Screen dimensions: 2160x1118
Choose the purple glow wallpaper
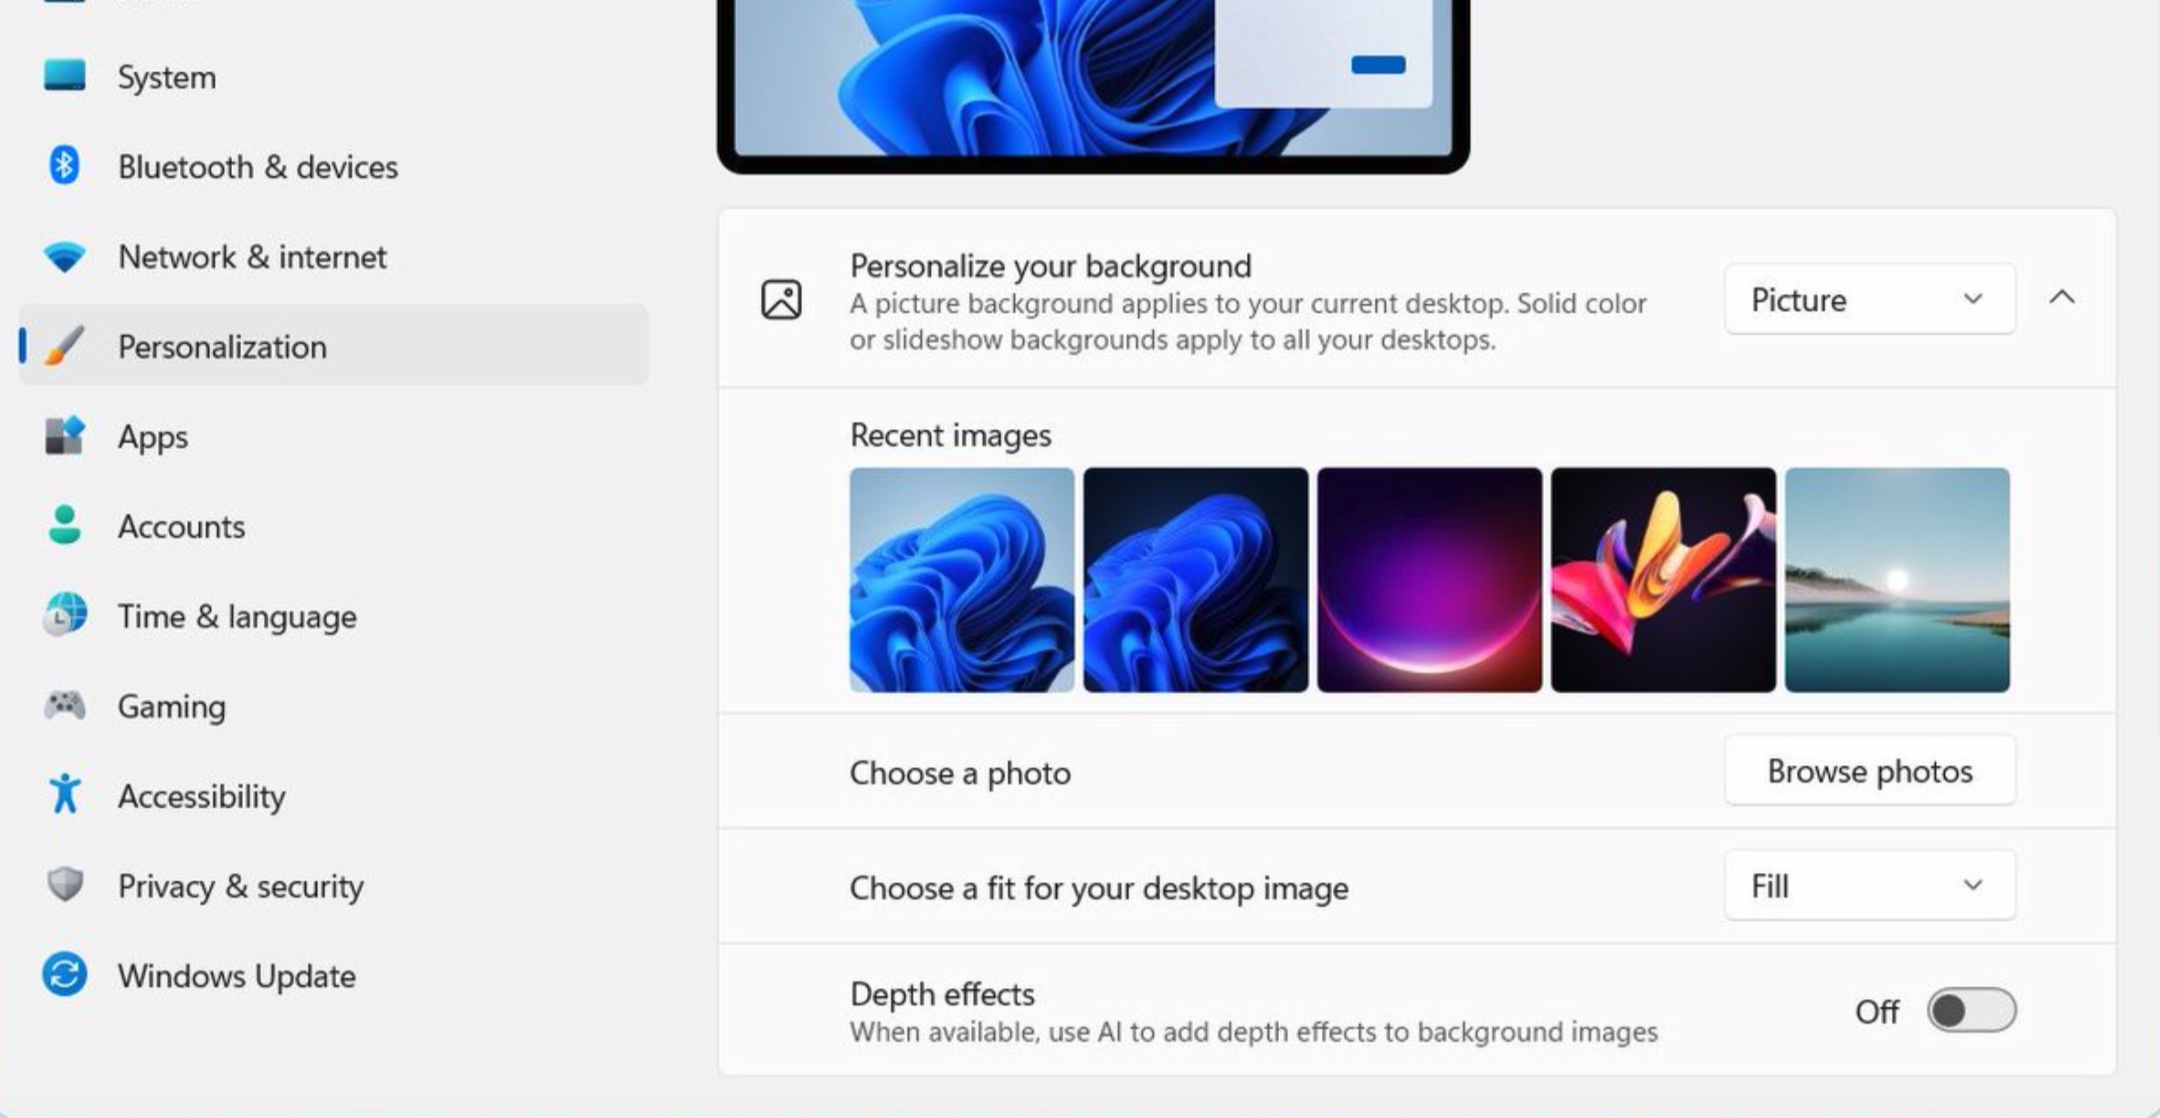1430,580
